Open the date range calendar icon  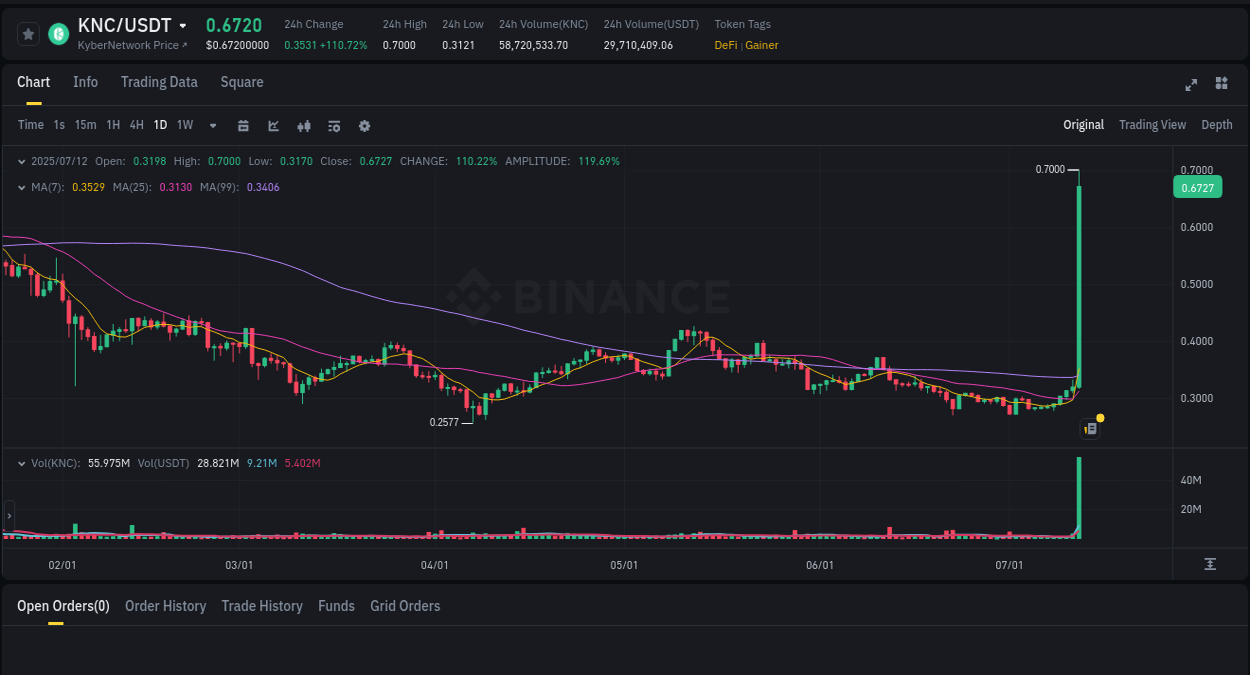tap(244, 125)
